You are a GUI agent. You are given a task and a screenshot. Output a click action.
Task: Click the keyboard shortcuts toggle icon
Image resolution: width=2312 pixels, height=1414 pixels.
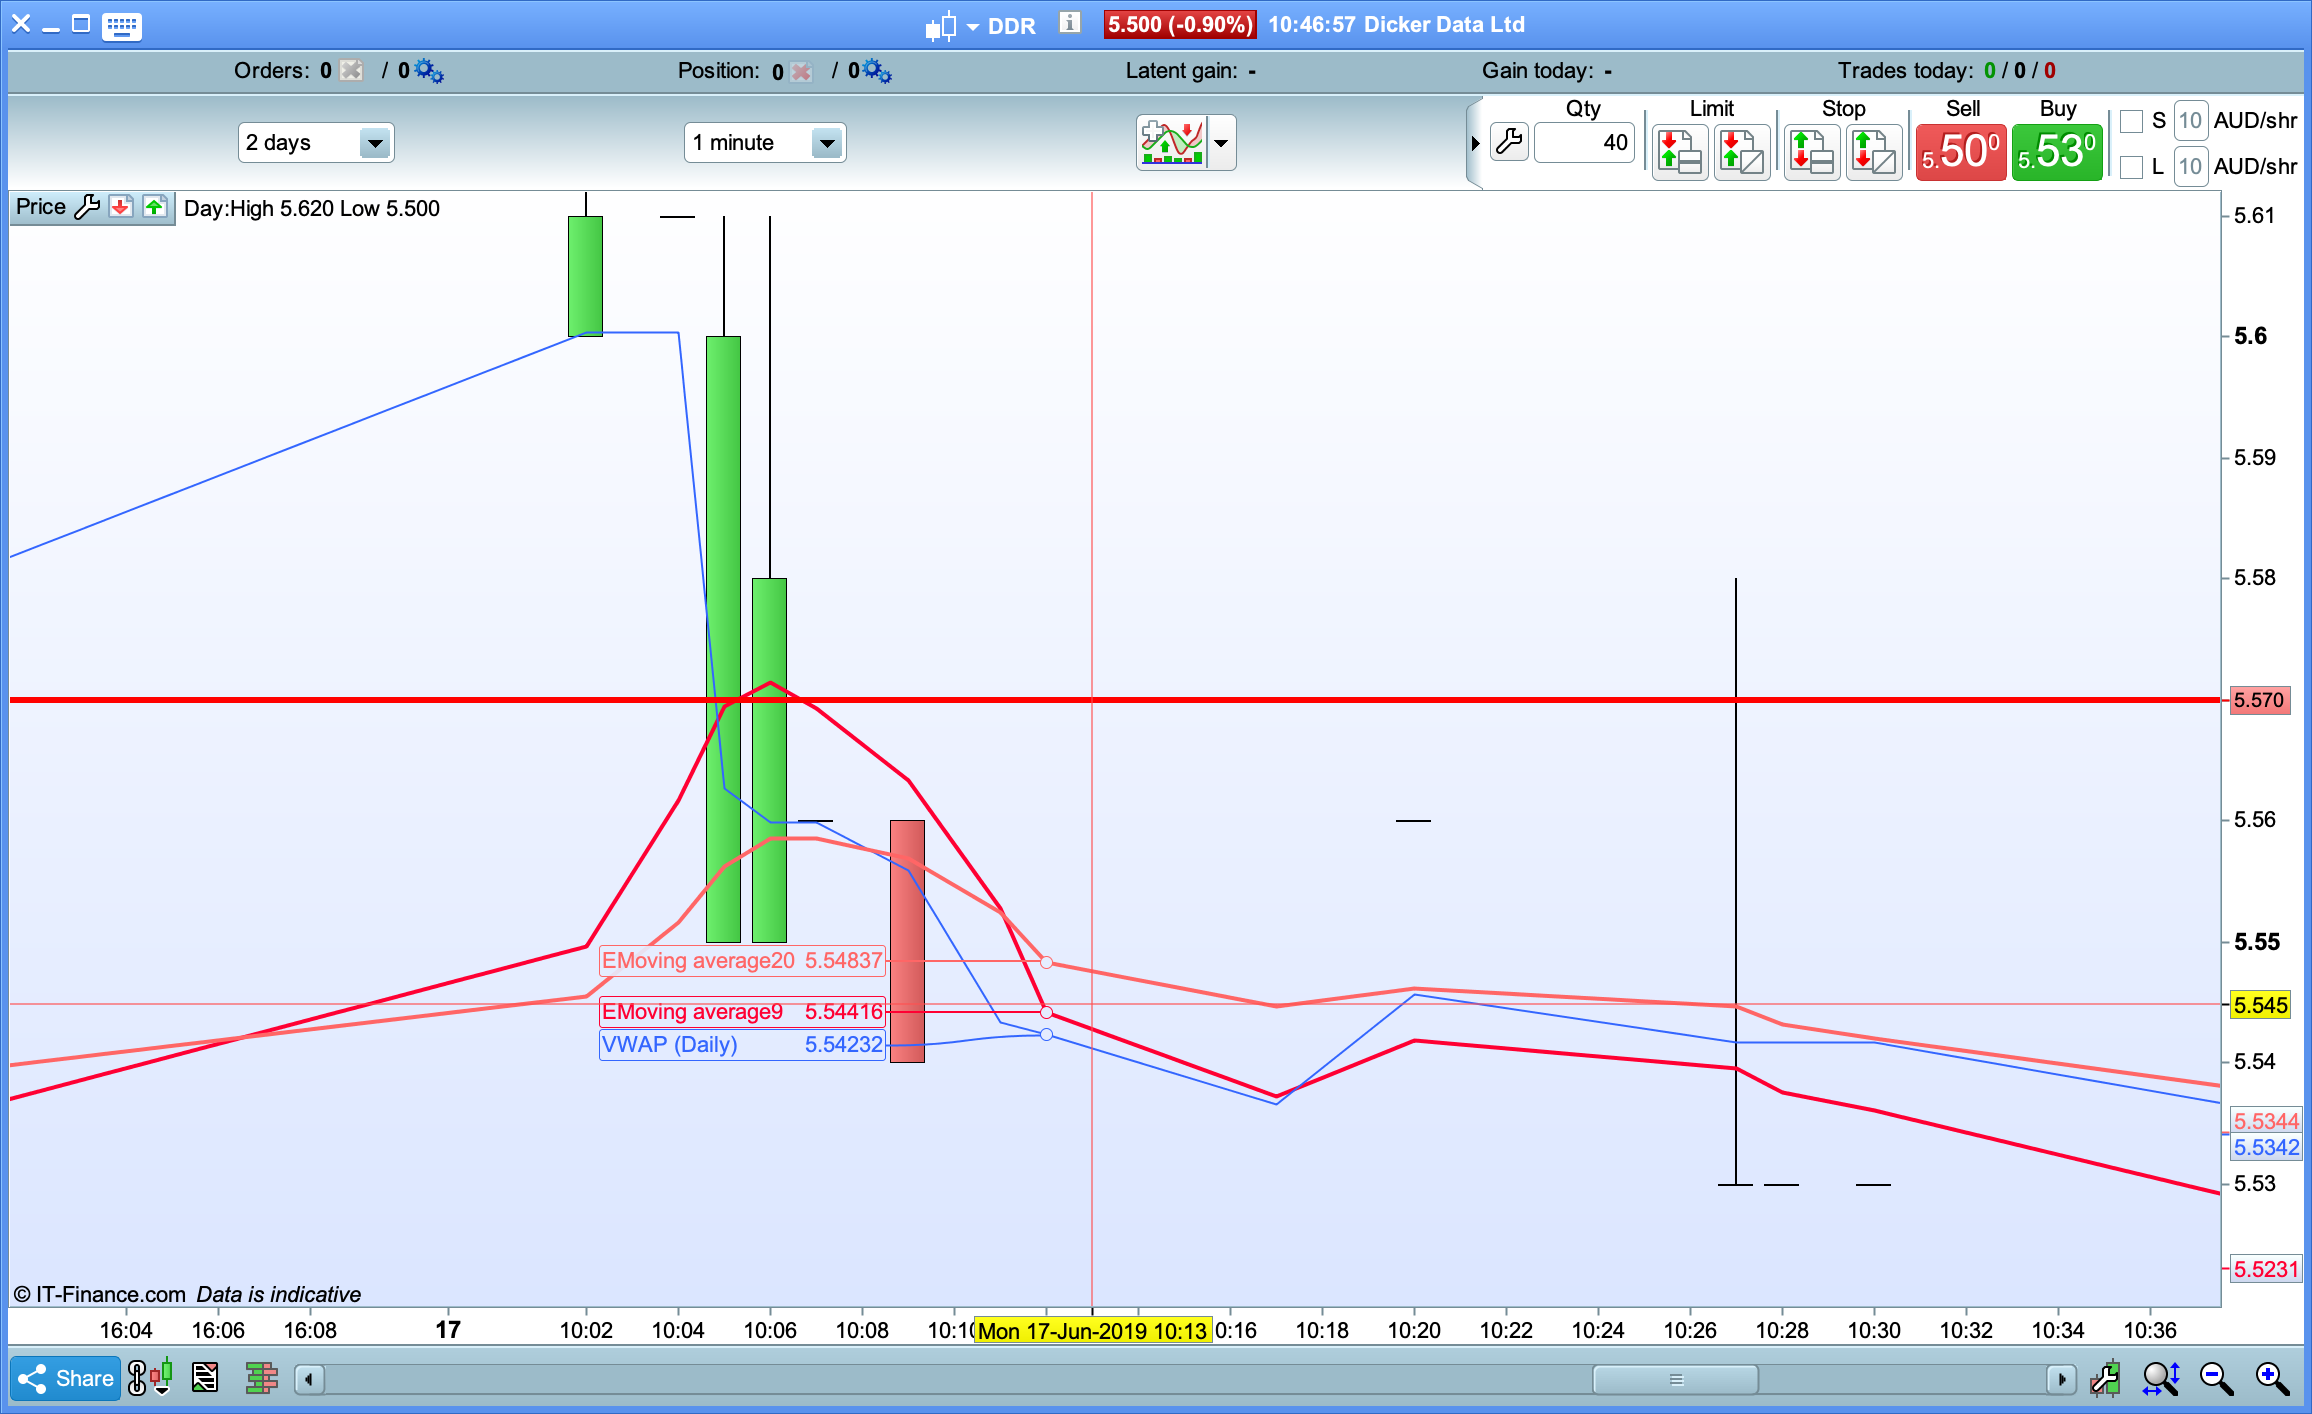click(121, 26)
